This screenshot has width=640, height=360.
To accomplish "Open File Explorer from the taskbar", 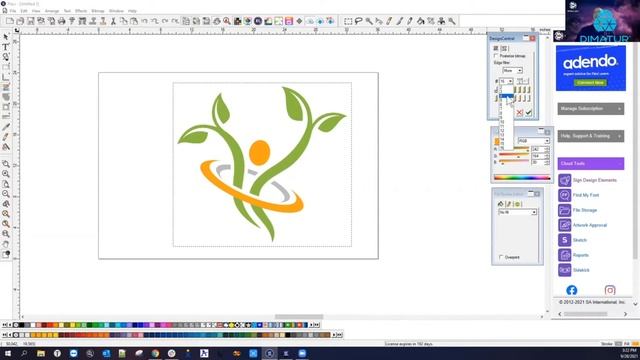I will pos(41,353).
